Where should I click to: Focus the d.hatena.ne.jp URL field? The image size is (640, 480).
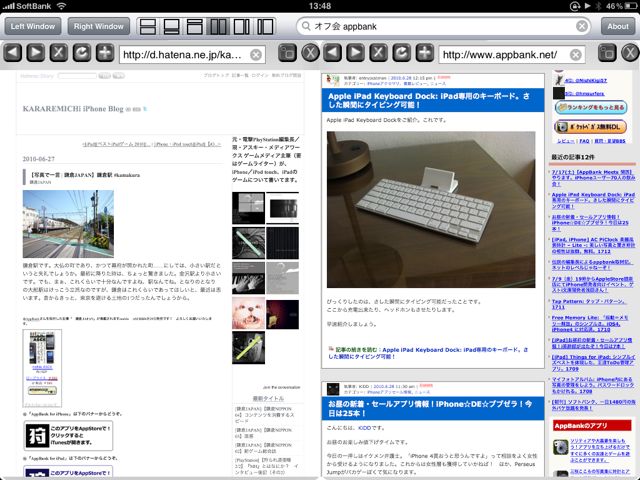pos(192,55)
